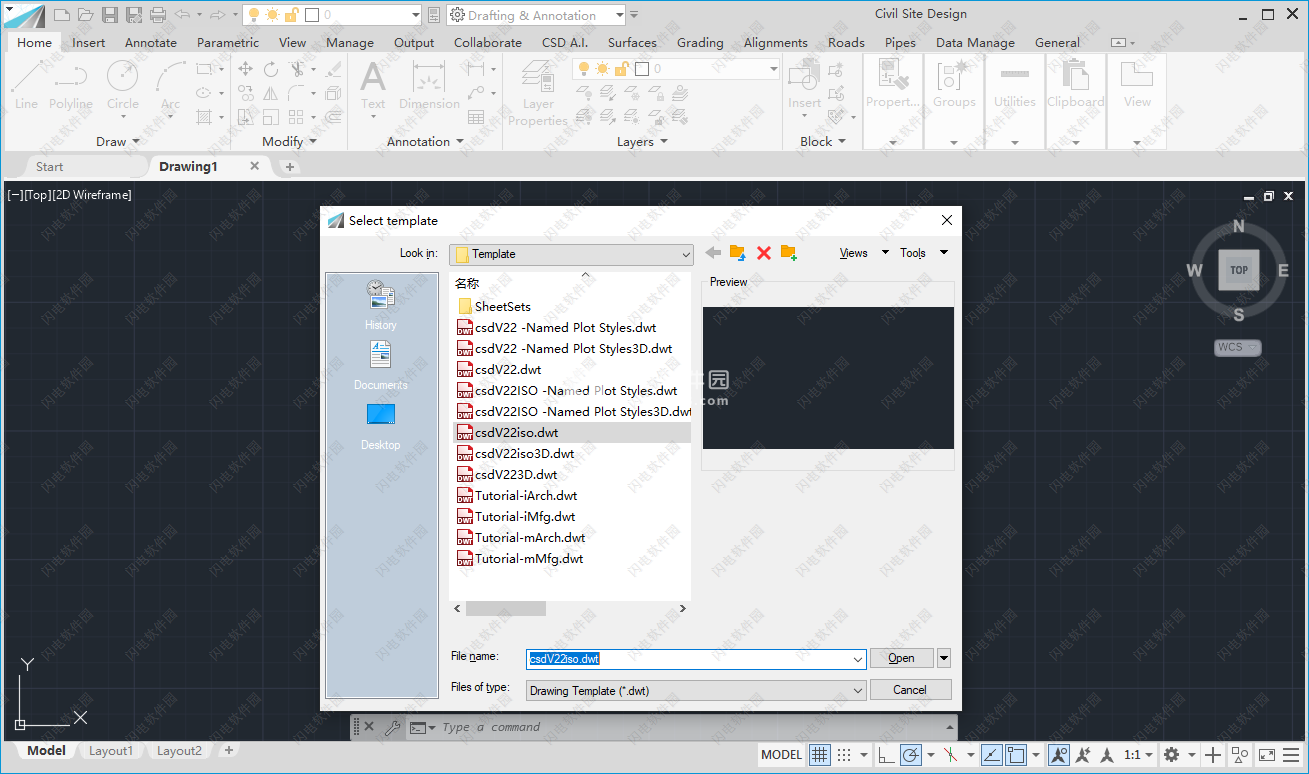Select the Polyline tool in Draw panel

71,84
